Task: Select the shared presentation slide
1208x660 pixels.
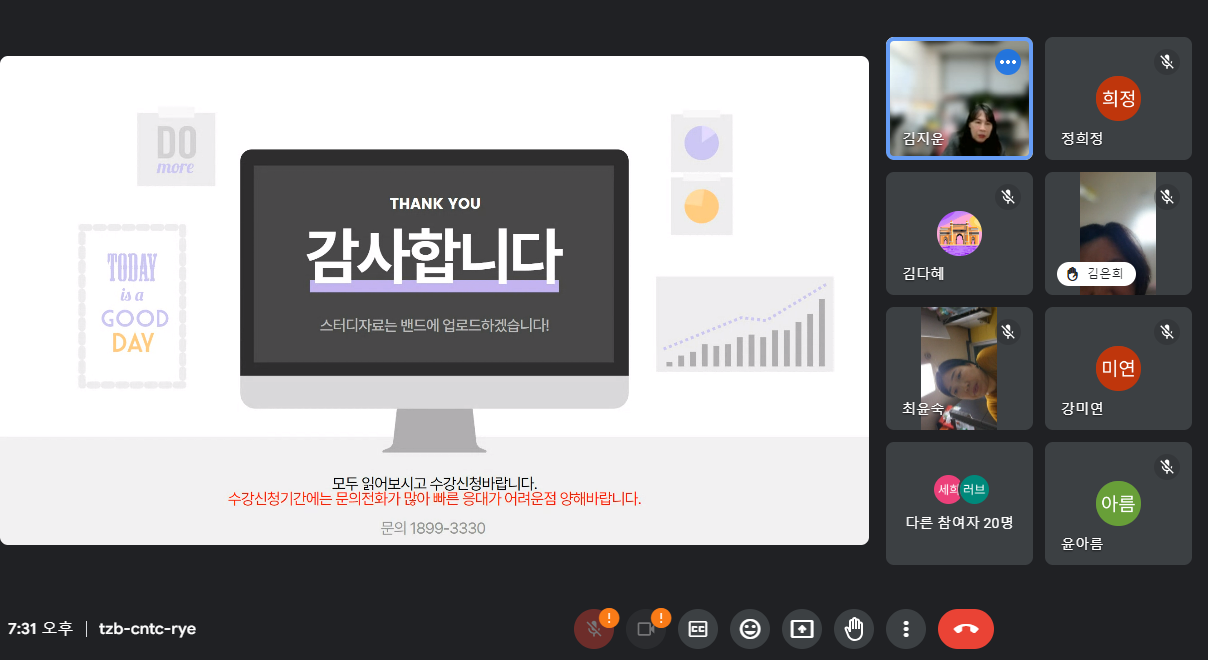Action: (434, 300)
